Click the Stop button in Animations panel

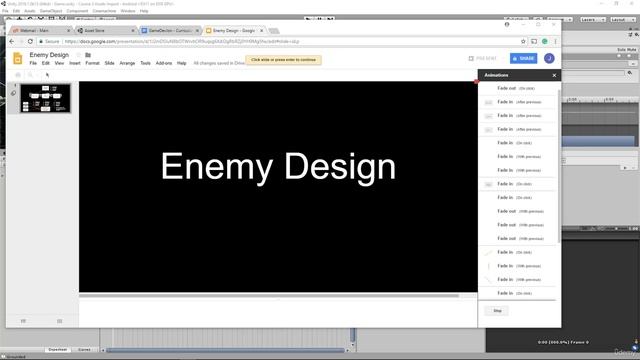tap(497, 311)
